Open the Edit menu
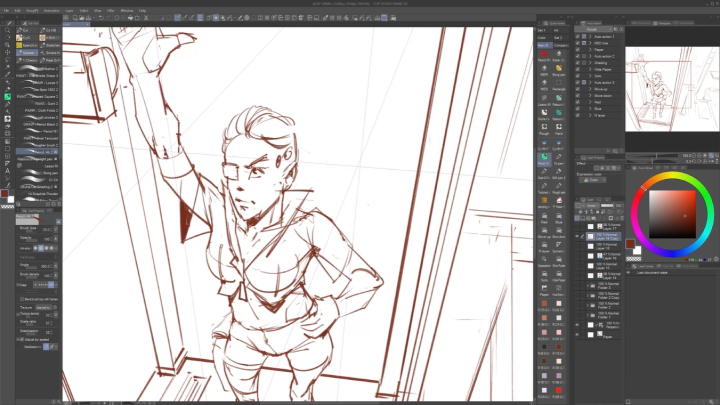 click(17, 10)
